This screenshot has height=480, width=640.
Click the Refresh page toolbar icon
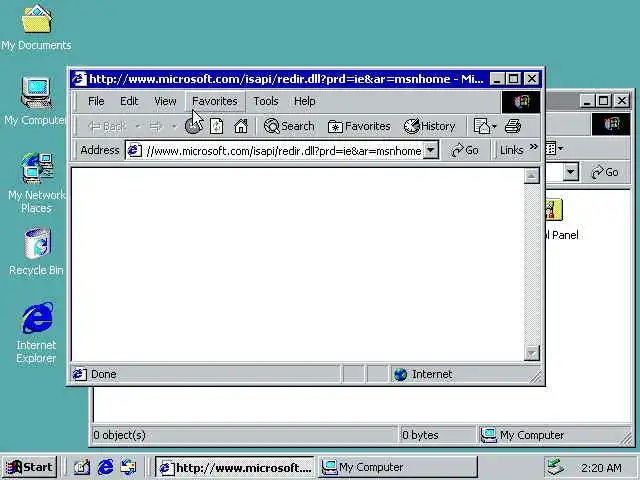[216, 126]
